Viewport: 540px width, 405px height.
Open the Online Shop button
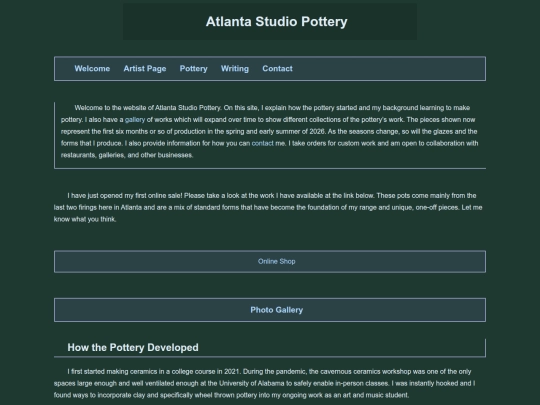(x=270, y=261)
